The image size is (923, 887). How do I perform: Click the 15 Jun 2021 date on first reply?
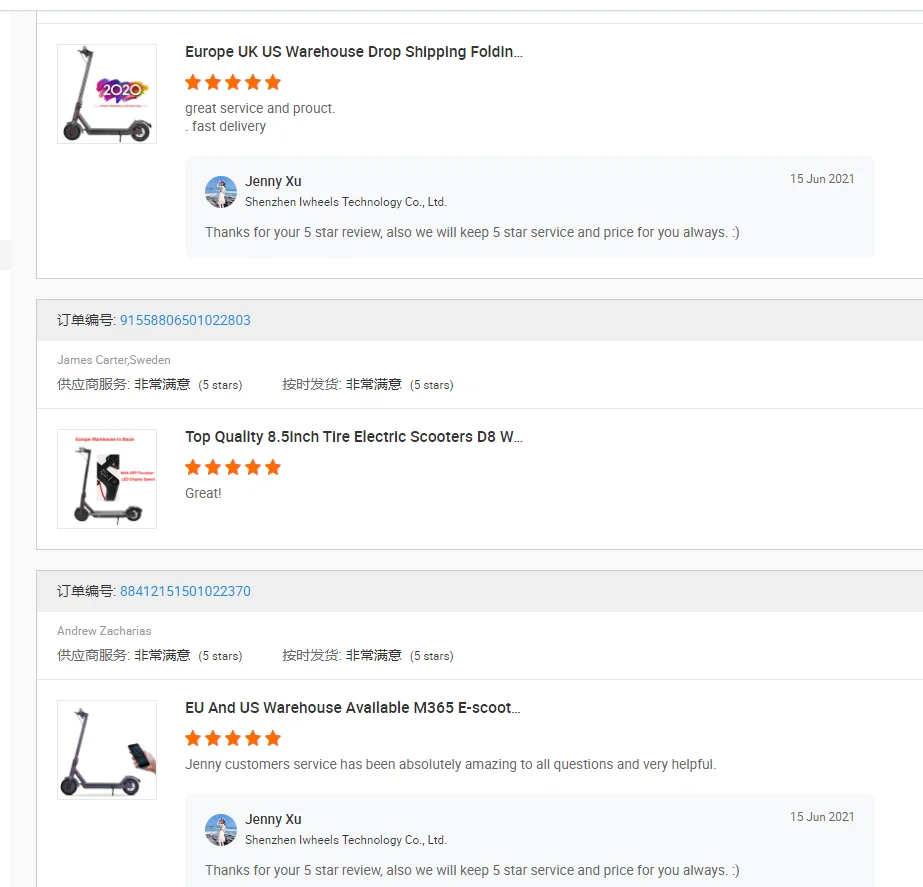pos(822,179)
